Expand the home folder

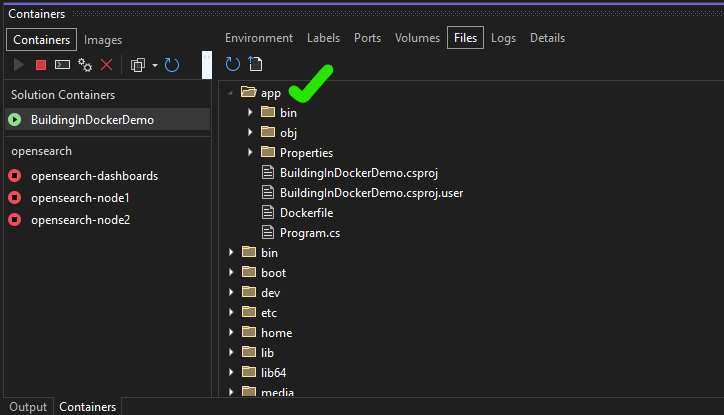(231, 332)
